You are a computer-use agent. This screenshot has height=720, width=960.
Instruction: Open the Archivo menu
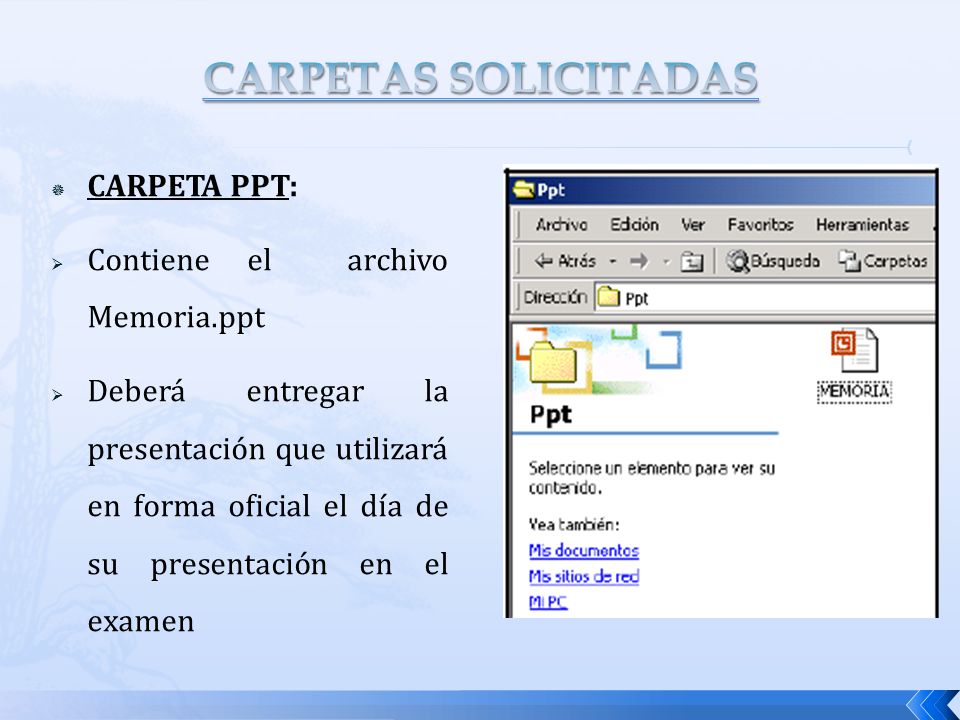pyautogui.click(x=561, y=225)
